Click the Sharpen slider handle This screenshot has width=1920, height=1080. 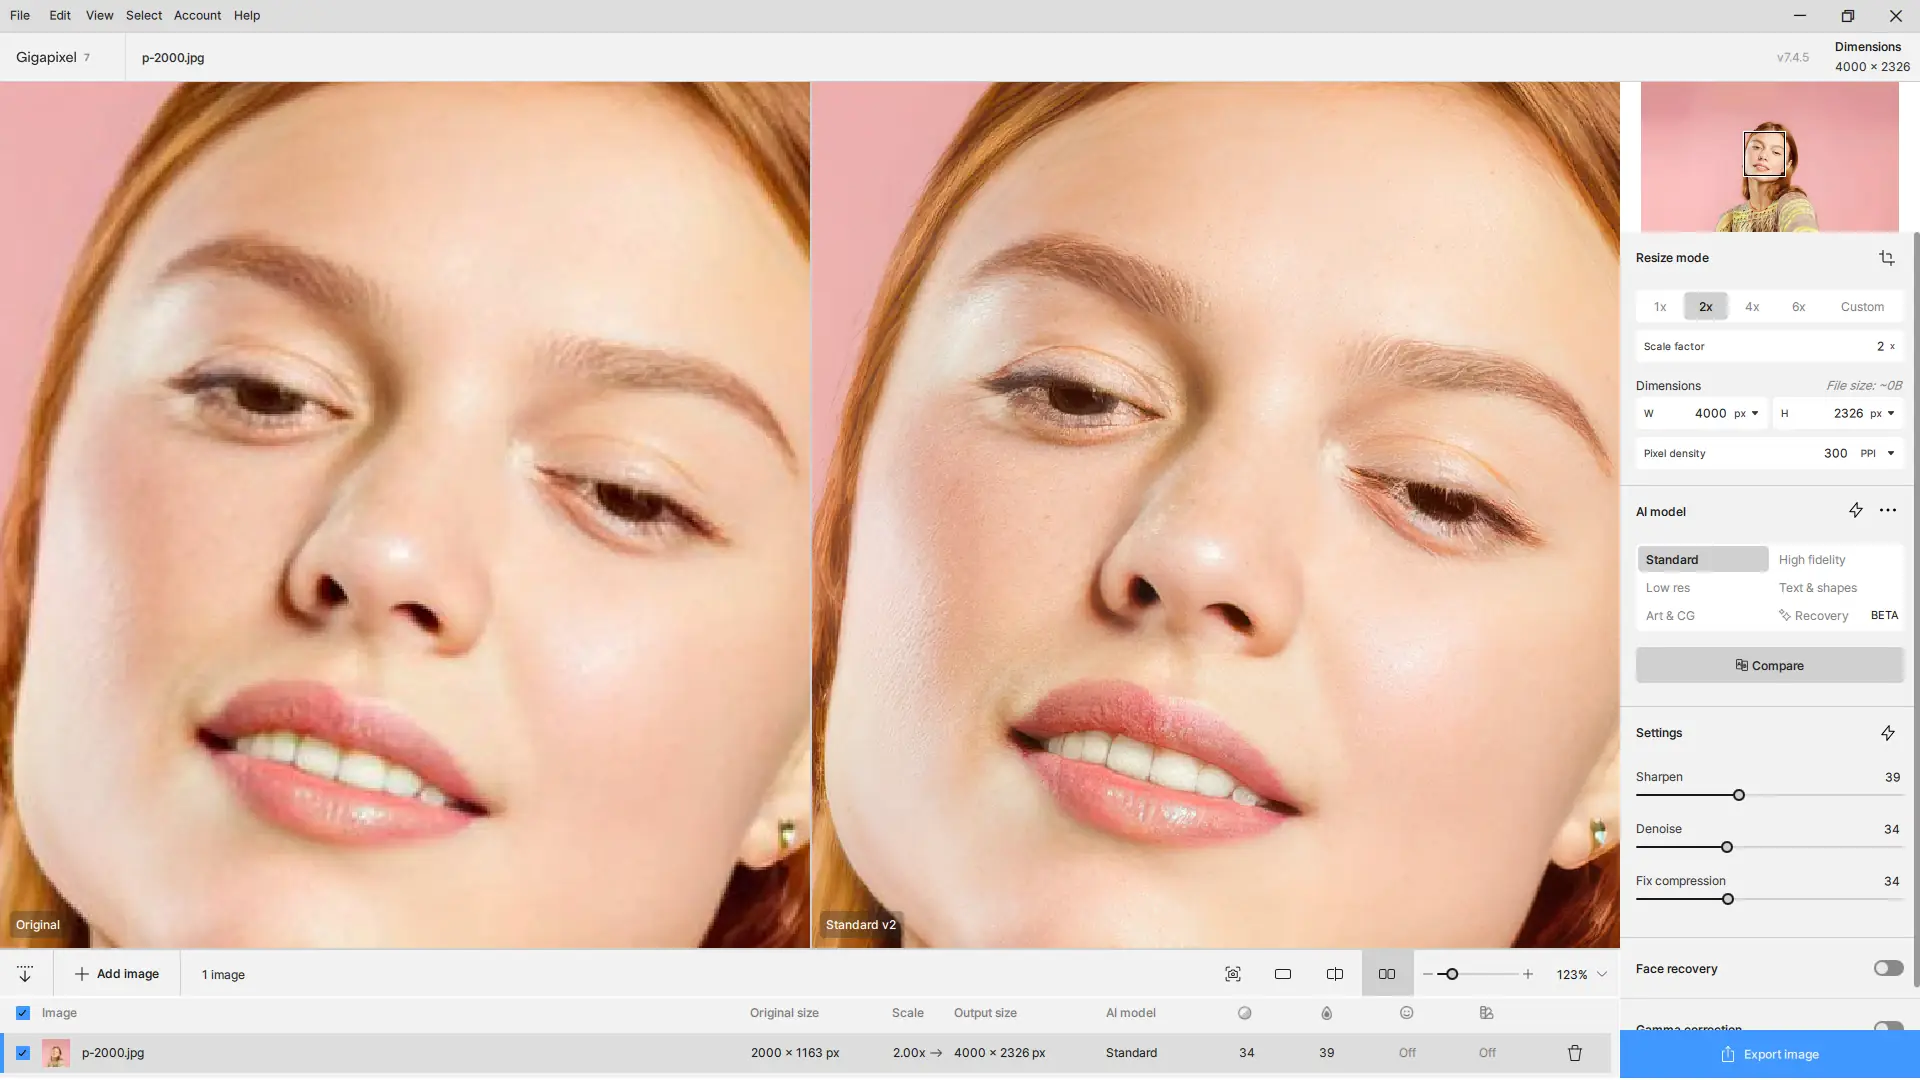(1738, 795)
